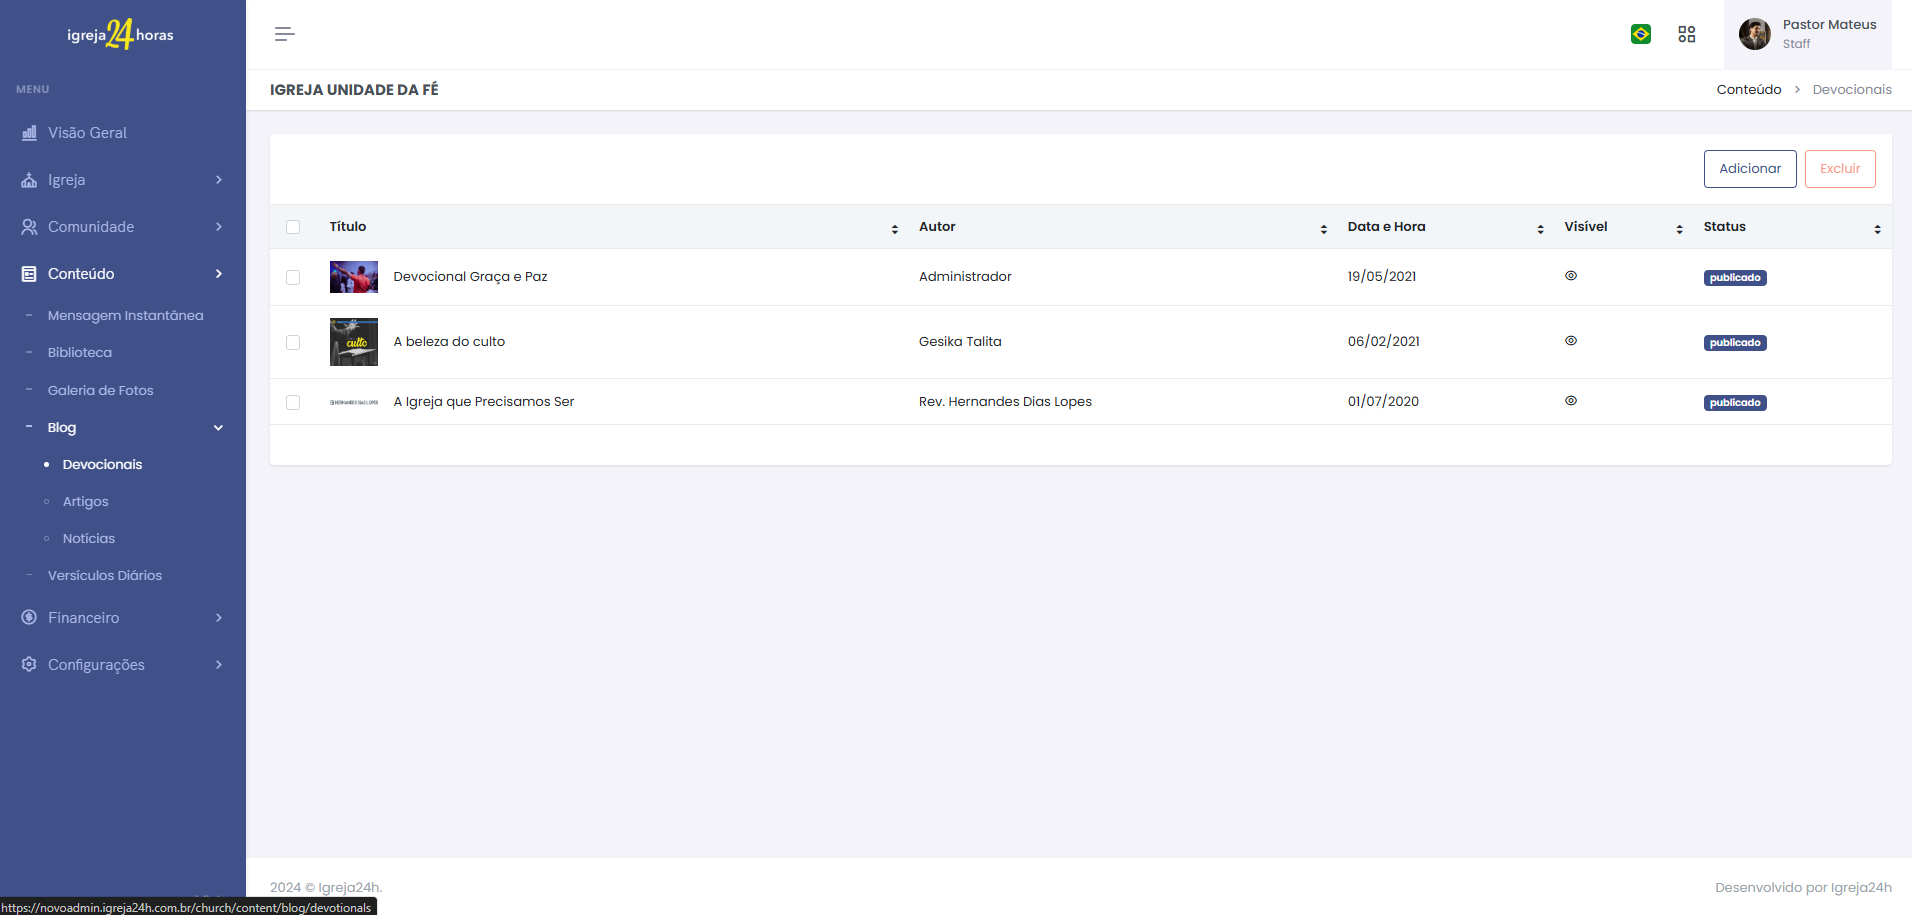Sort table by Título column arrows
This screenshot has width=1912, height=915.
[x=894, y=229]
